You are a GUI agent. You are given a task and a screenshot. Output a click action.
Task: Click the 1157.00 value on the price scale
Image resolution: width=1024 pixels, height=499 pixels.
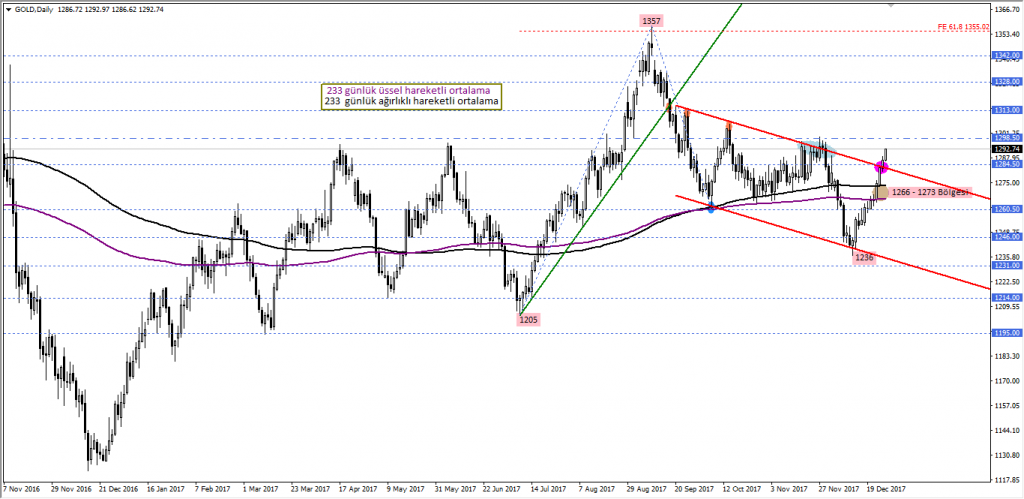coord(1008,406)
